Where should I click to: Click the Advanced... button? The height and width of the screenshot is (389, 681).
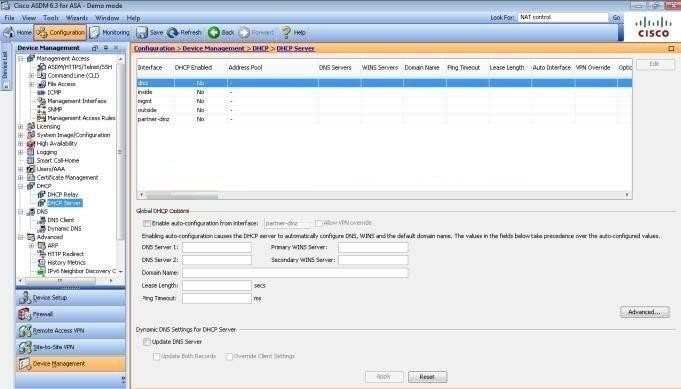tap(645, 312)
